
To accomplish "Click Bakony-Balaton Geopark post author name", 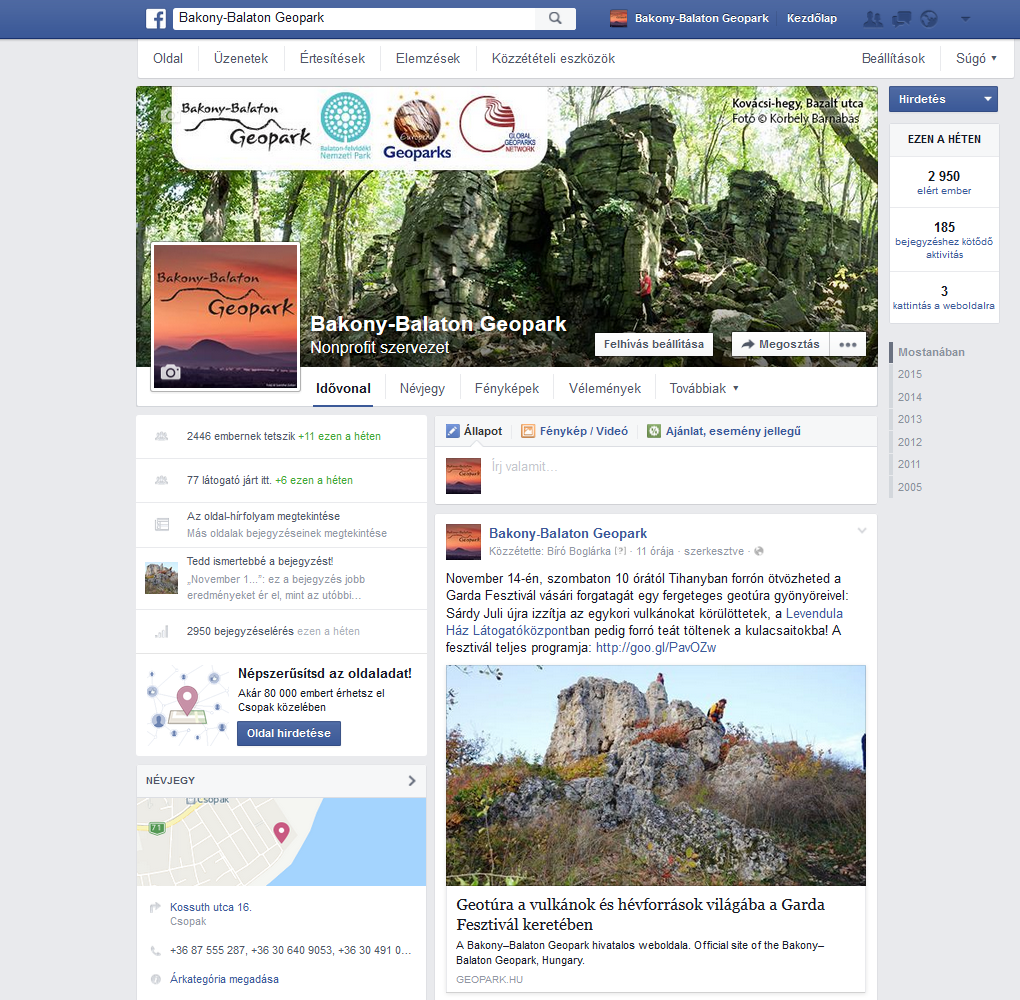I will click(x=568, y=534).
